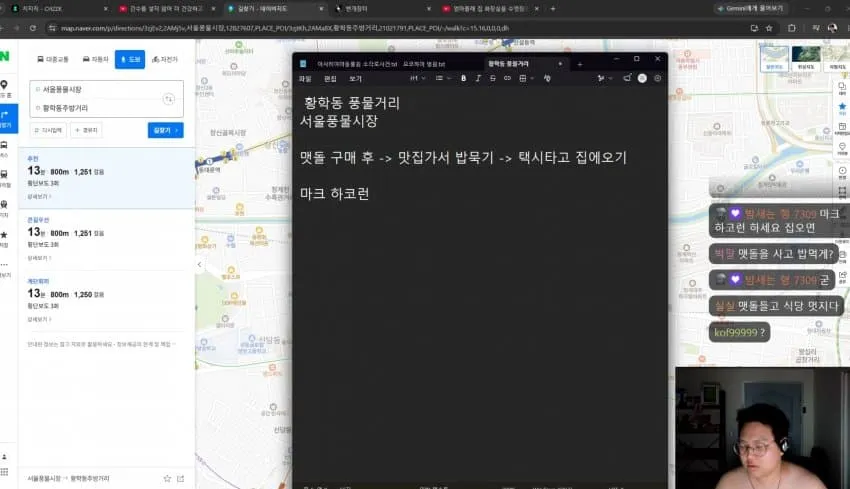Open the list style dropdown in Notepad

[x=443, y=78]
